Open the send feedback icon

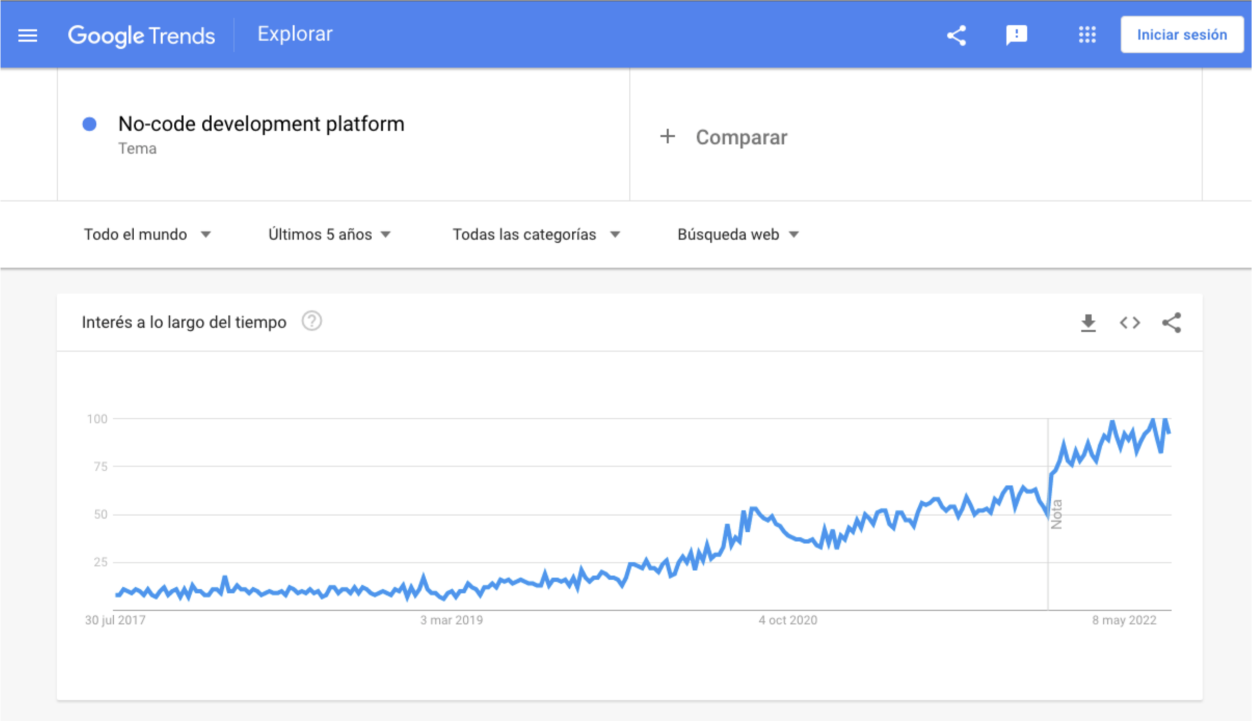1017,35
